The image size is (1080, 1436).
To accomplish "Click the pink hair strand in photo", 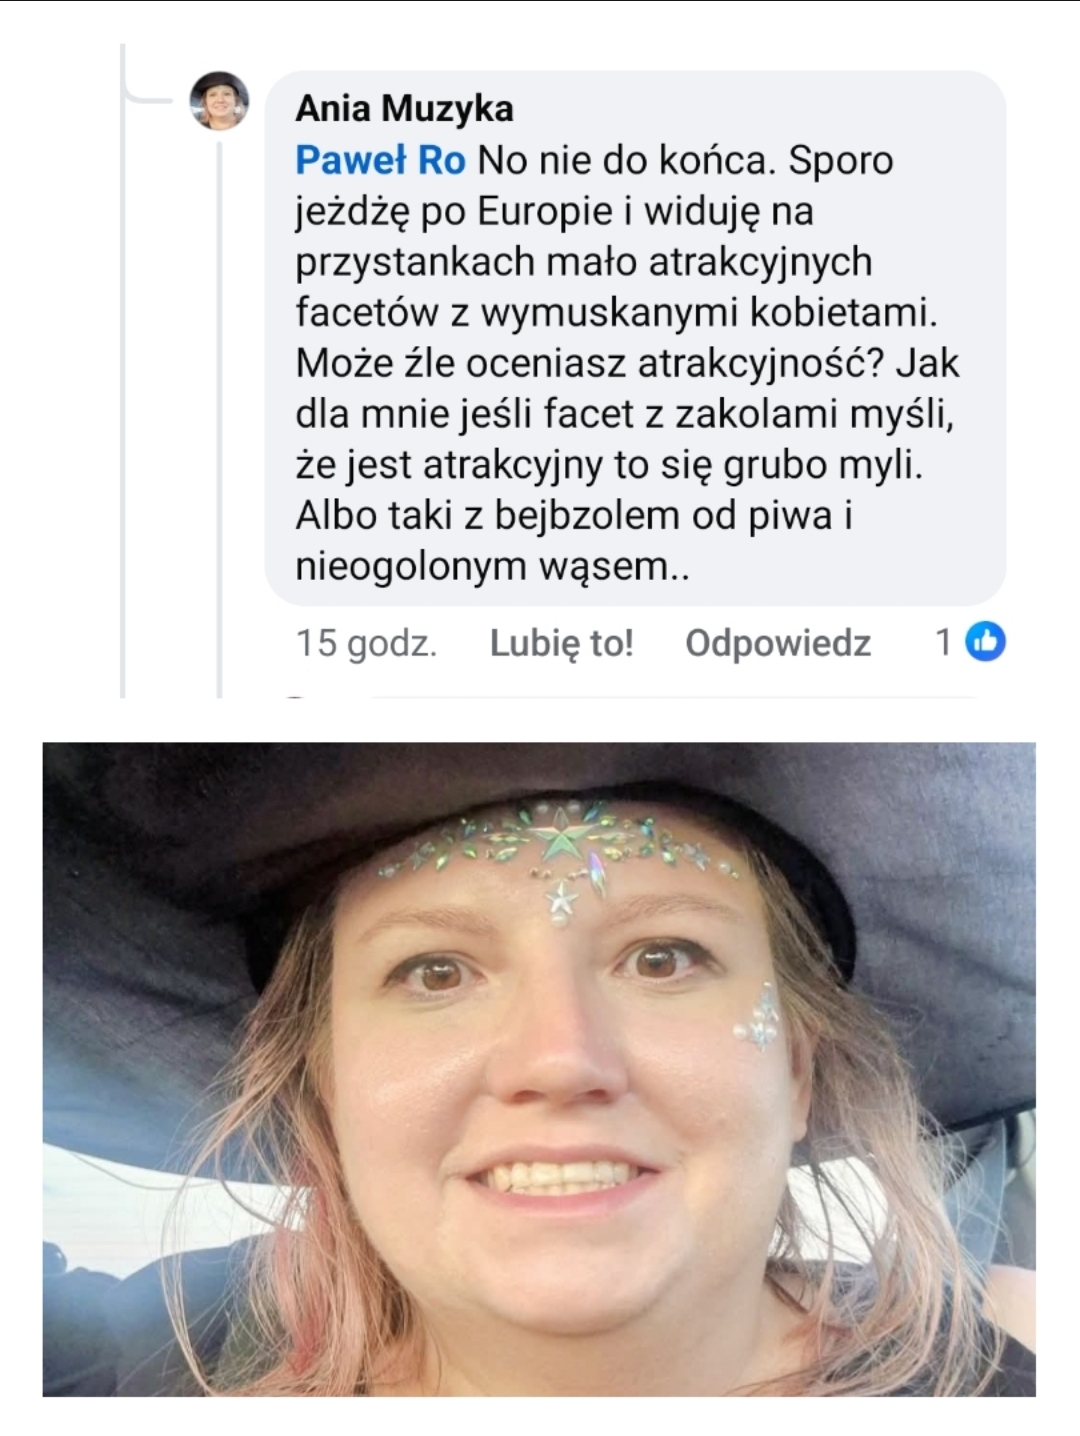I will coord(280,1290).
